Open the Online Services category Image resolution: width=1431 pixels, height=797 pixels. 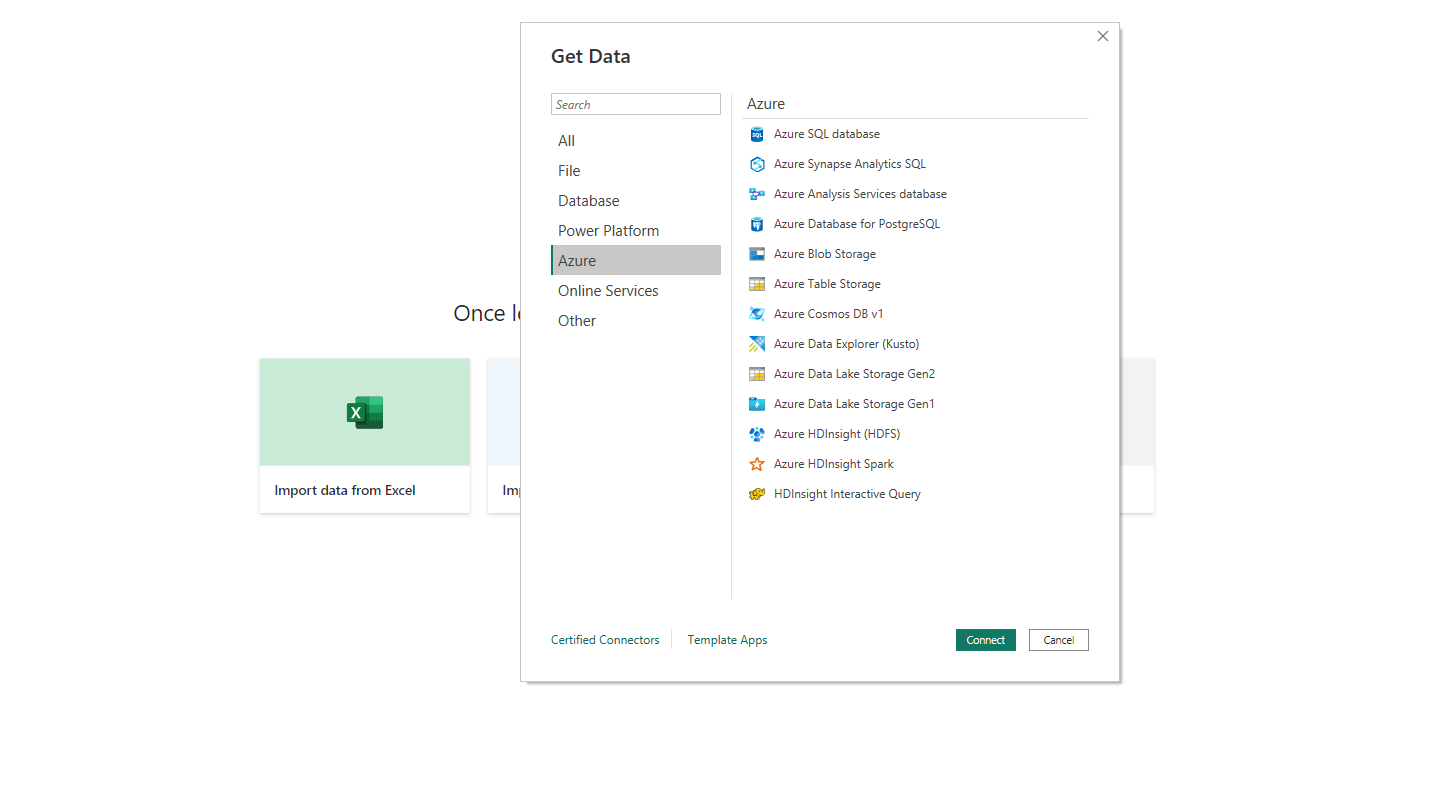[608, 291]
